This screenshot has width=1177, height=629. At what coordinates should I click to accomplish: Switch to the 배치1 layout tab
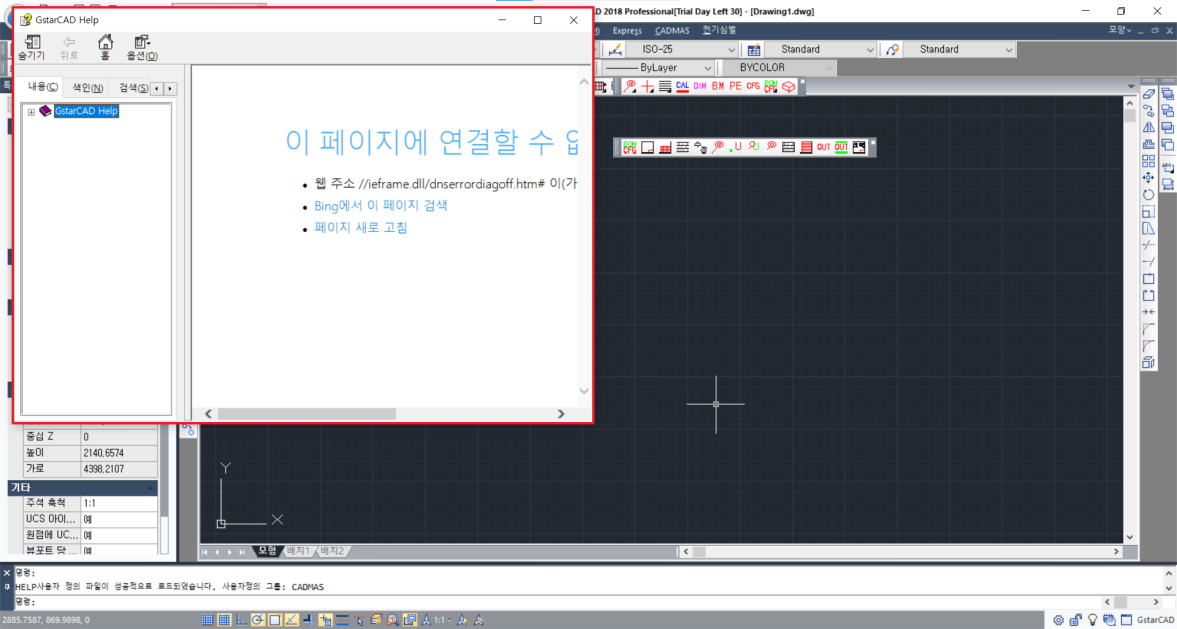298,551
